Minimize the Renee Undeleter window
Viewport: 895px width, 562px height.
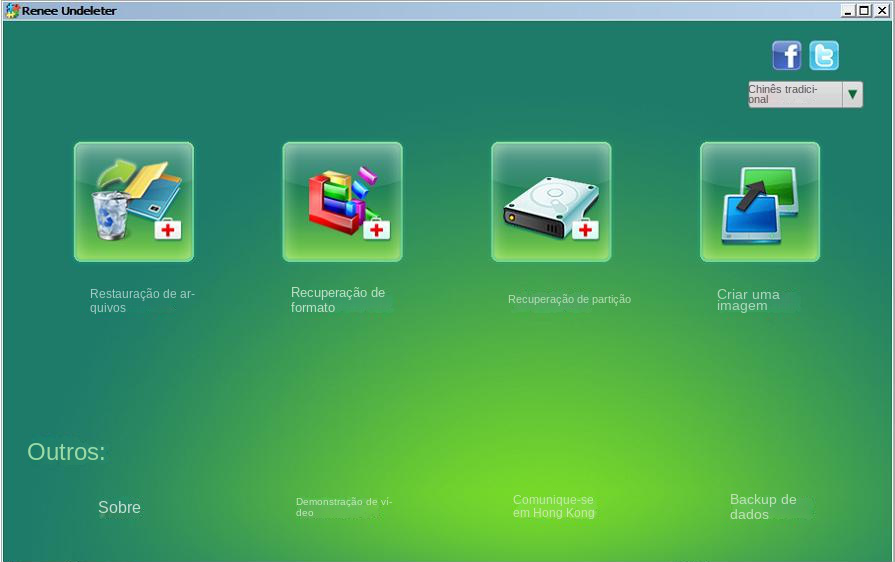(848, 10)
